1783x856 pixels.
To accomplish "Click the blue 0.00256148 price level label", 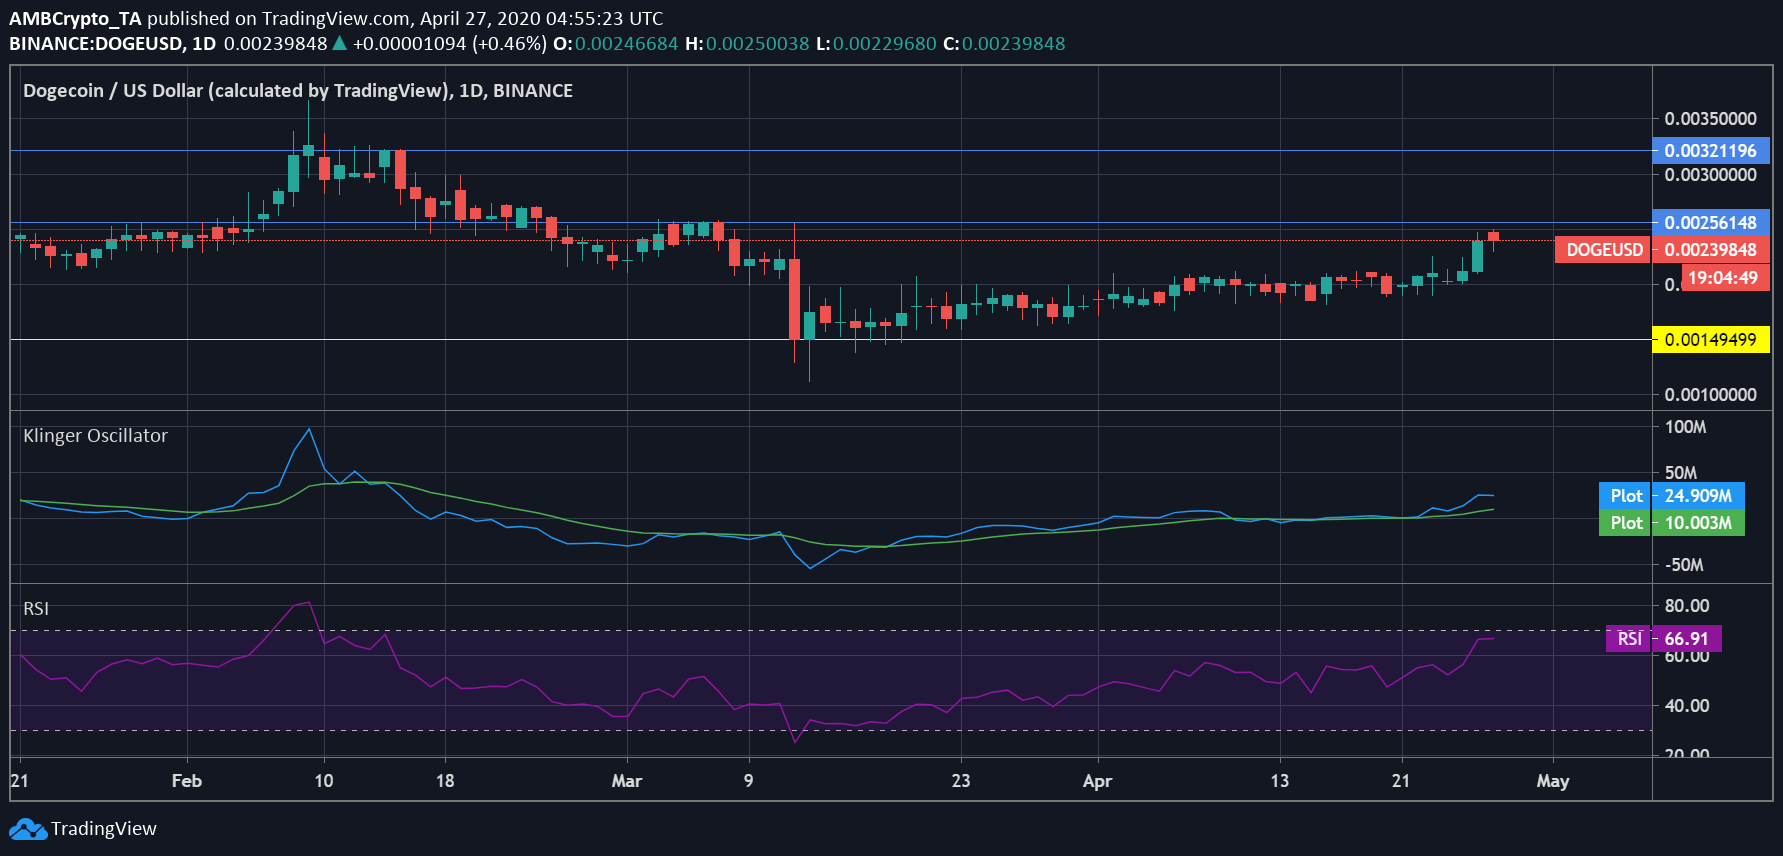I will [1710, 223].
